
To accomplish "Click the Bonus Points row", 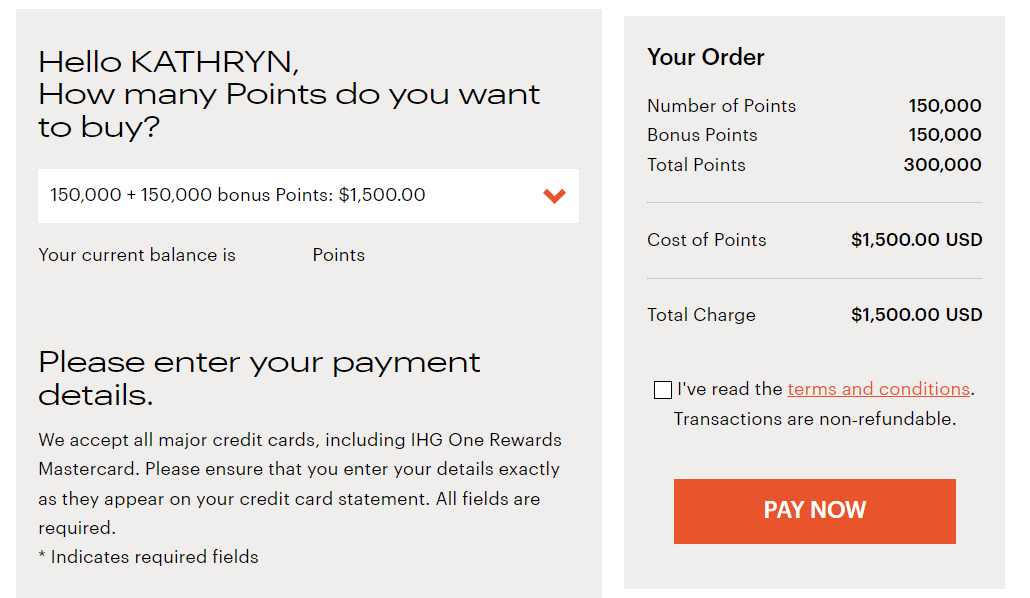I will [702, 134].
